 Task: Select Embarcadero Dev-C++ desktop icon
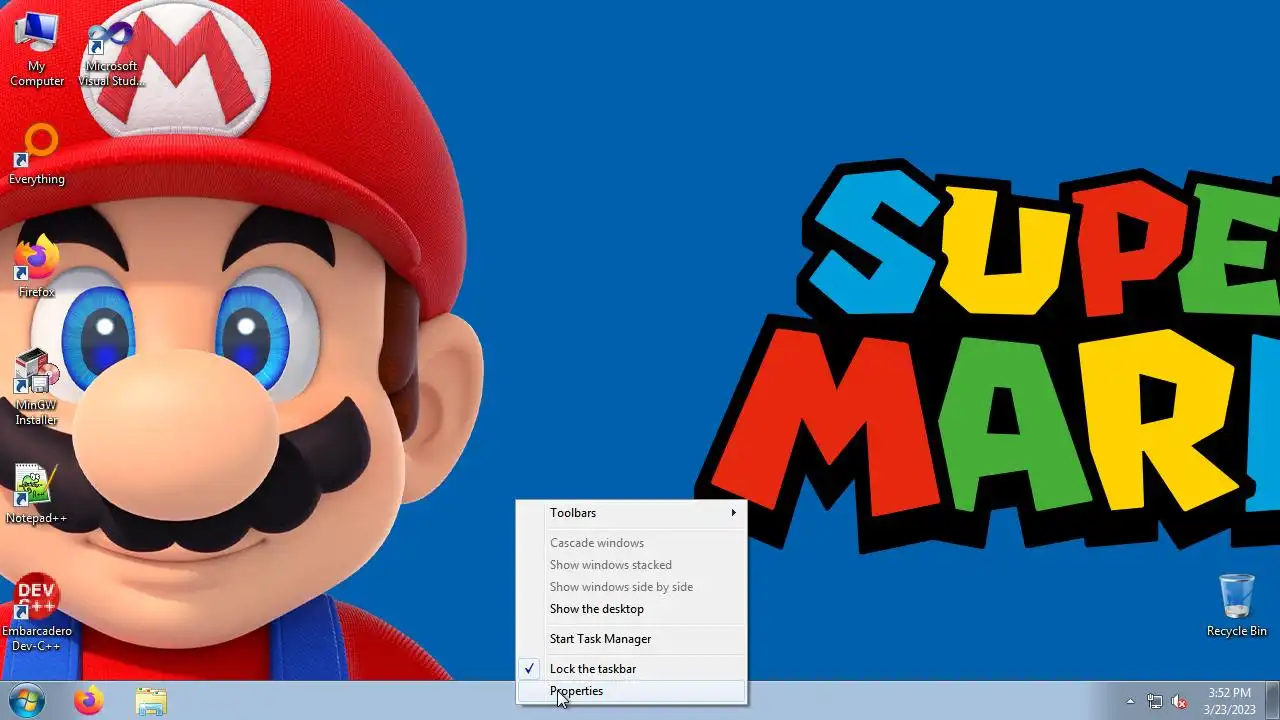pyautogui.click(x=36, y=614)
